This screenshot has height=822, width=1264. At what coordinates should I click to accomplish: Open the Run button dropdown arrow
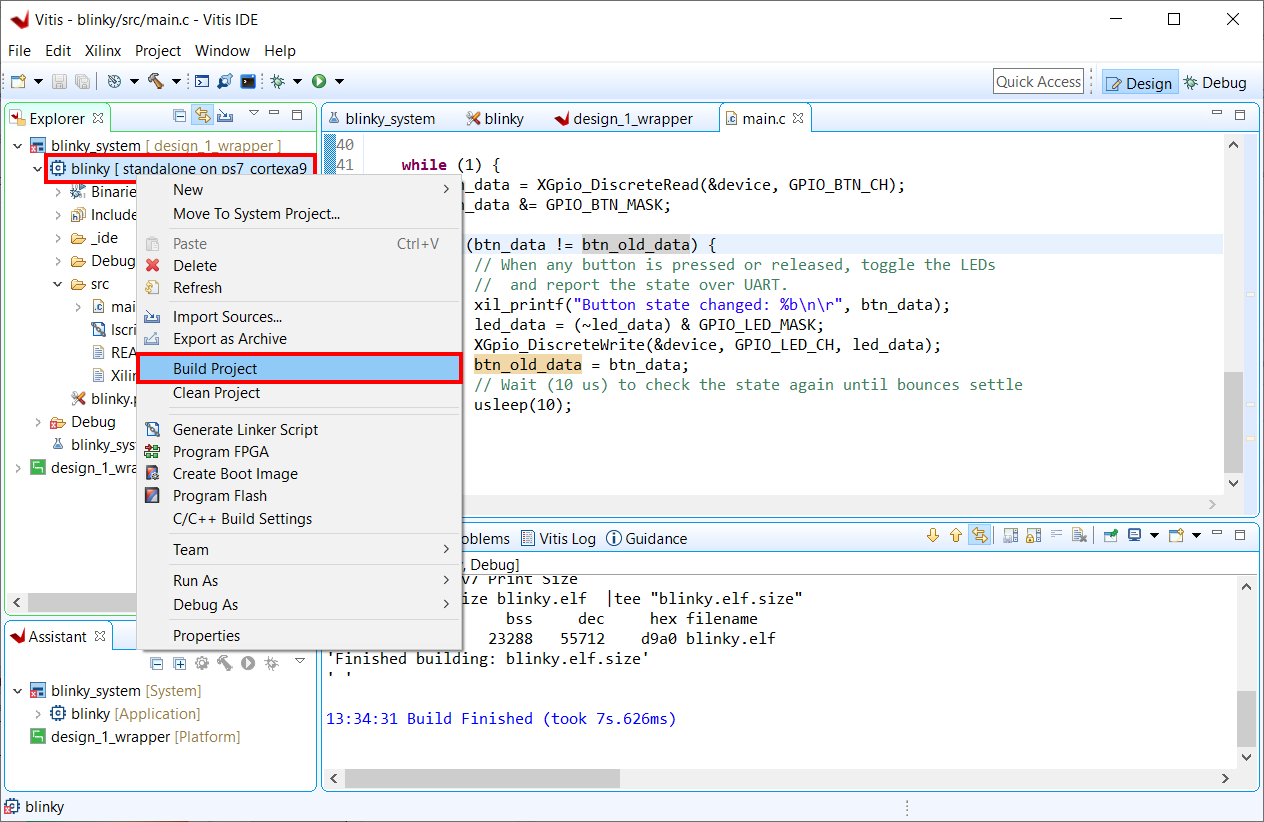[x=339, y=82]
